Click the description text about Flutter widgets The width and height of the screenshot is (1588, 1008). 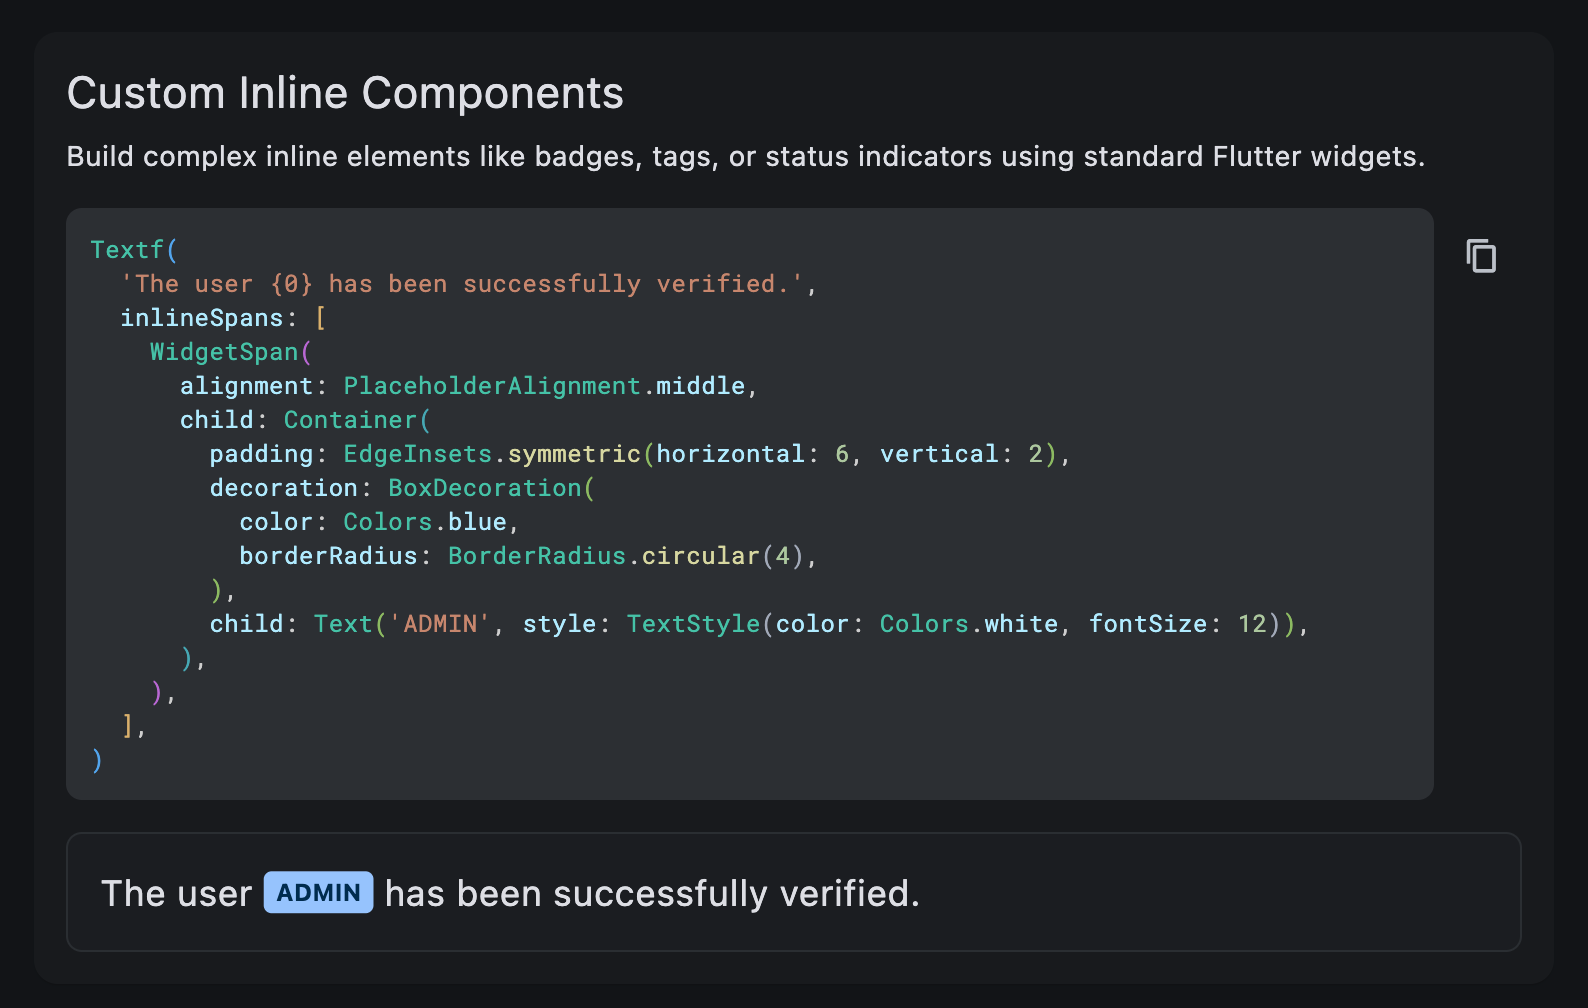click(745, 157)
